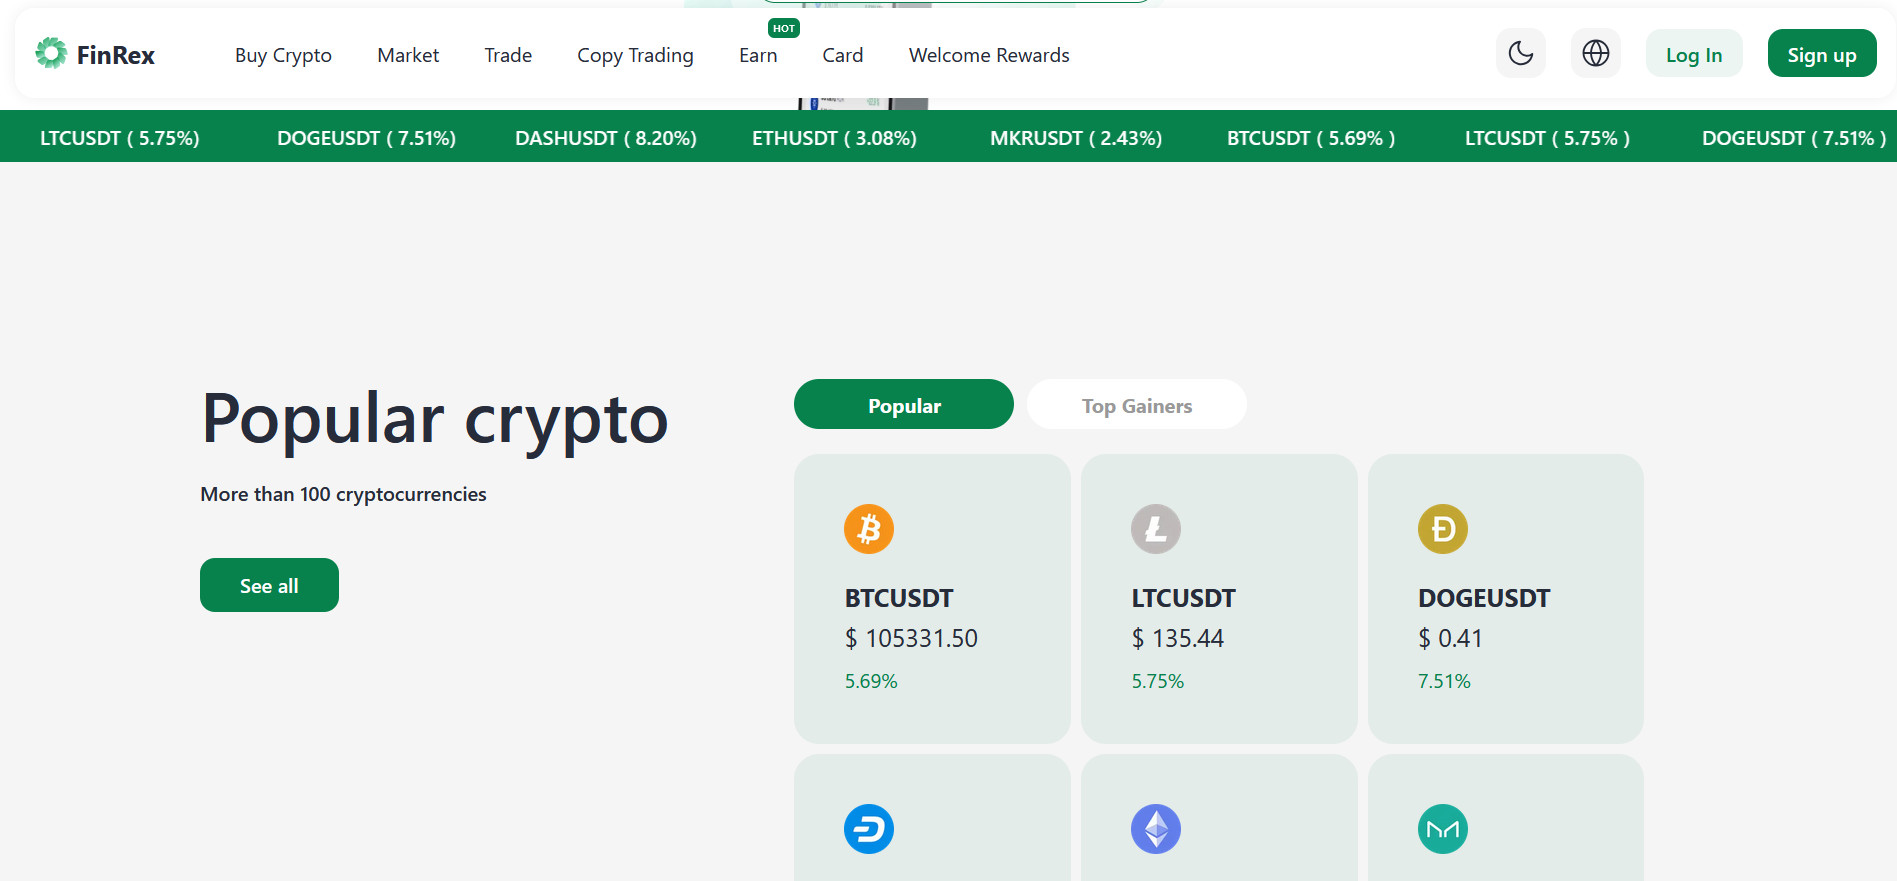Image resolution: width=1897 pixels, height=881 pixels.
Task: Click the LTCUSDT card title
Action: [1183, 598]
